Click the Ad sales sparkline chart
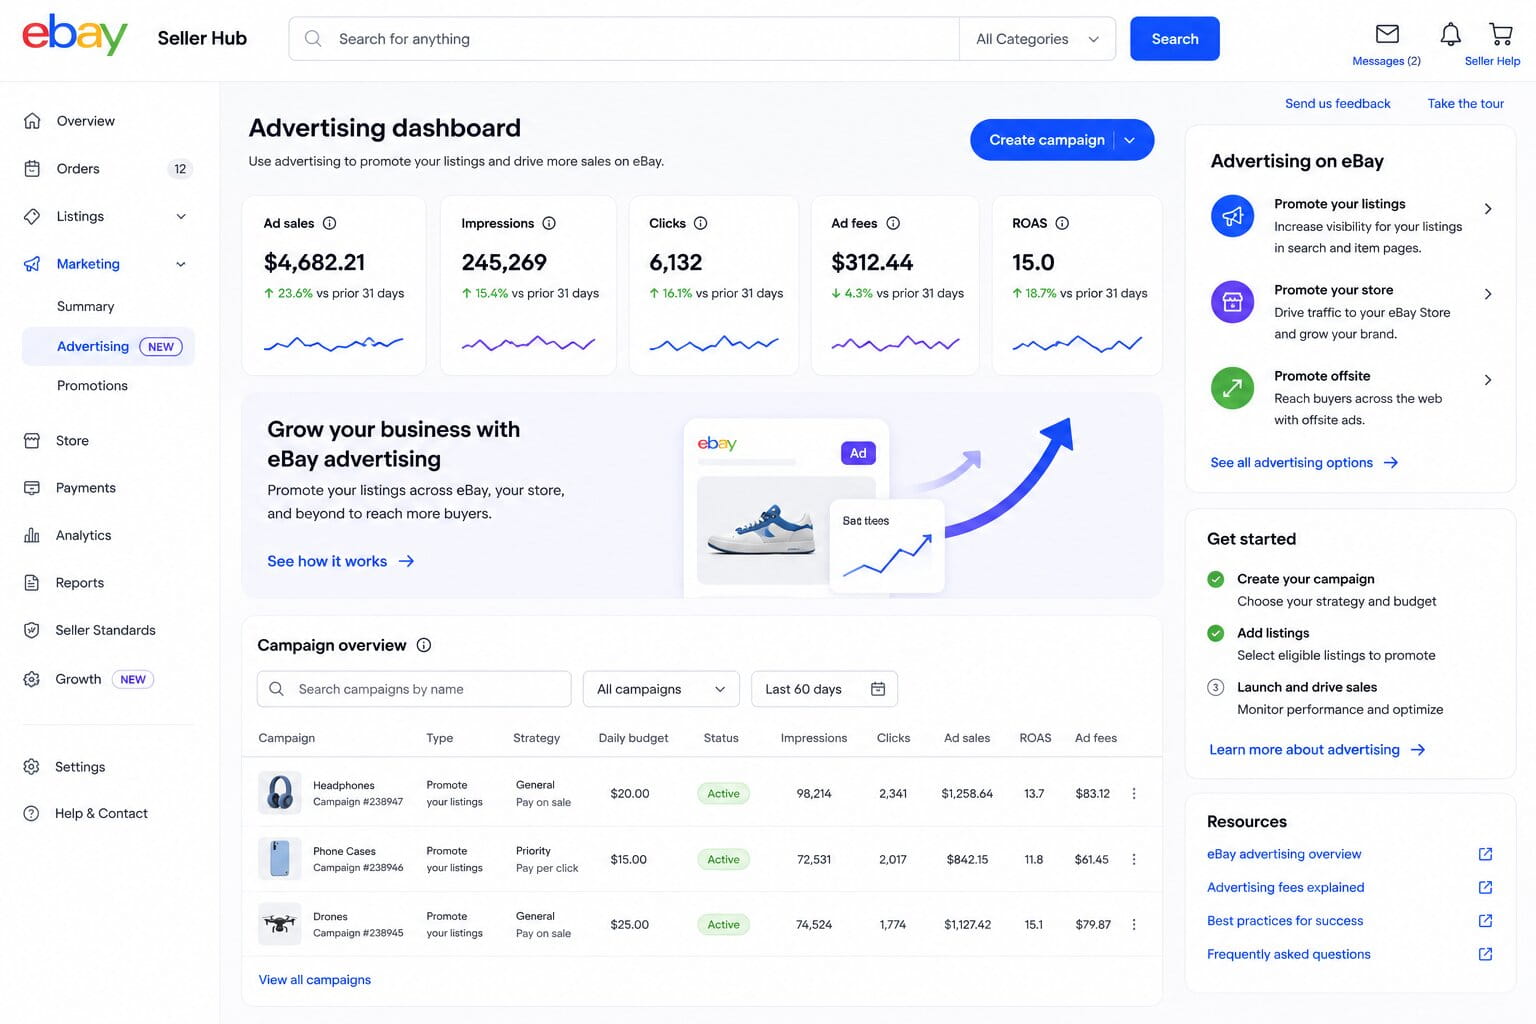Screen dimensions: 1536x1024 [x=333, y=343]
